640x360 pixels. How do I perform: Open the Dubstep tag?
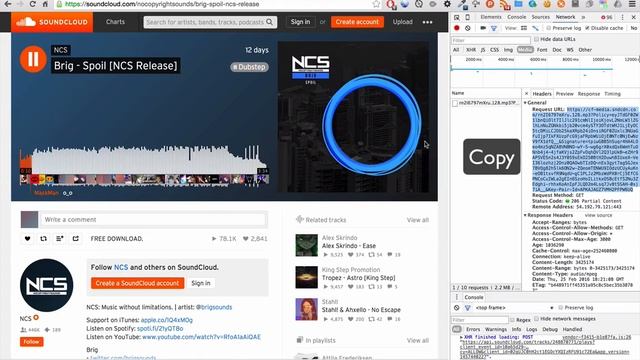(249, 67)
